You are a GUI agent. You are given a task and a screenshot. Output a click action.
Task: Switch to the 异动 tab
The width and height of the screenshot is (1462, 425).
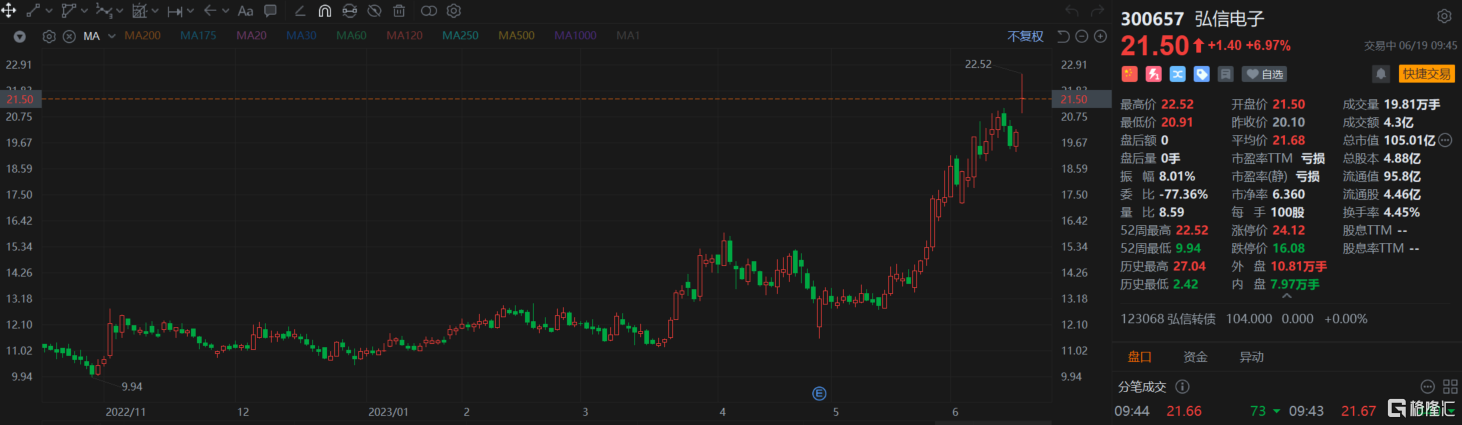coord(1251,357)
